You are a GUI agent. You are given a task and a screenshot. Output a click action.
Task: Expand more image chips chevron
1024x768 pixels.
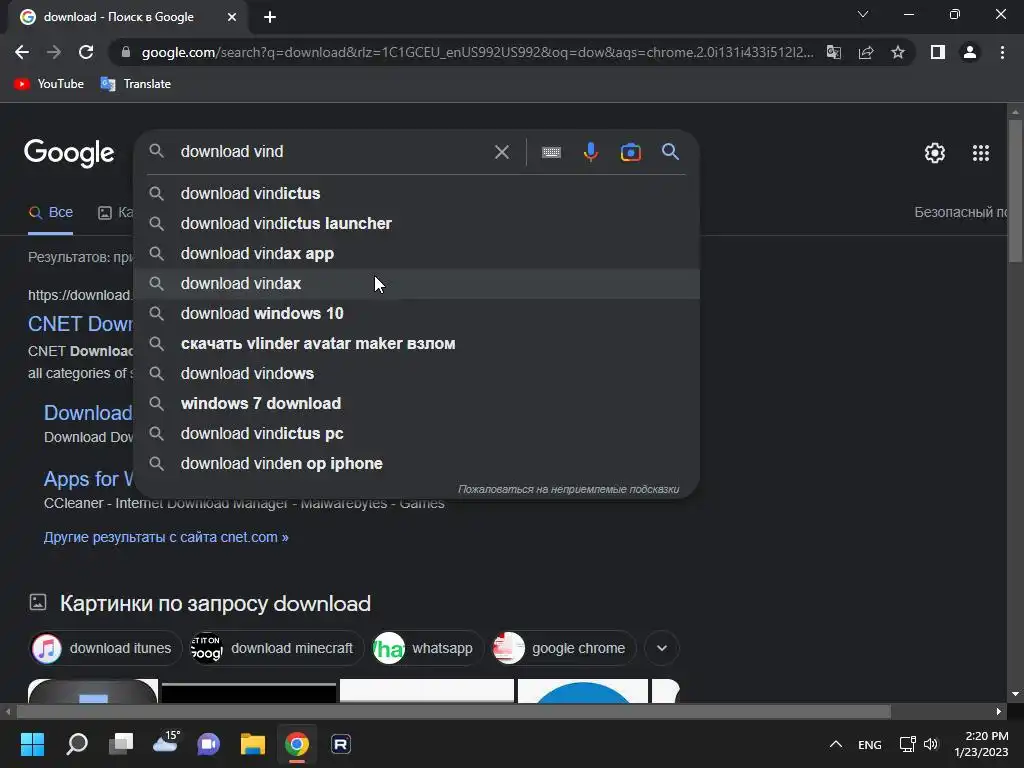point(662,648)
